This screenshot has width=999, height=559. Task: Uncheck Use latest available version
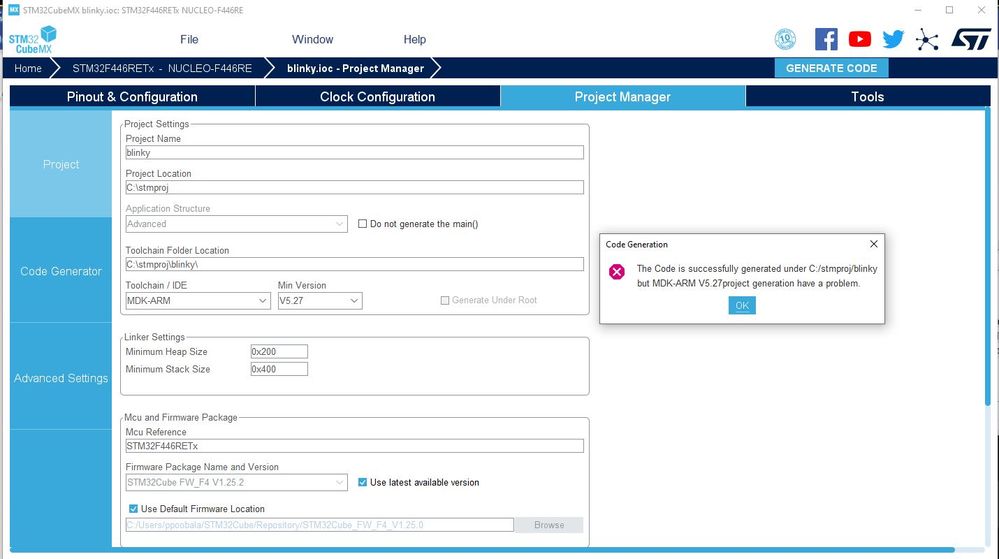363,483
